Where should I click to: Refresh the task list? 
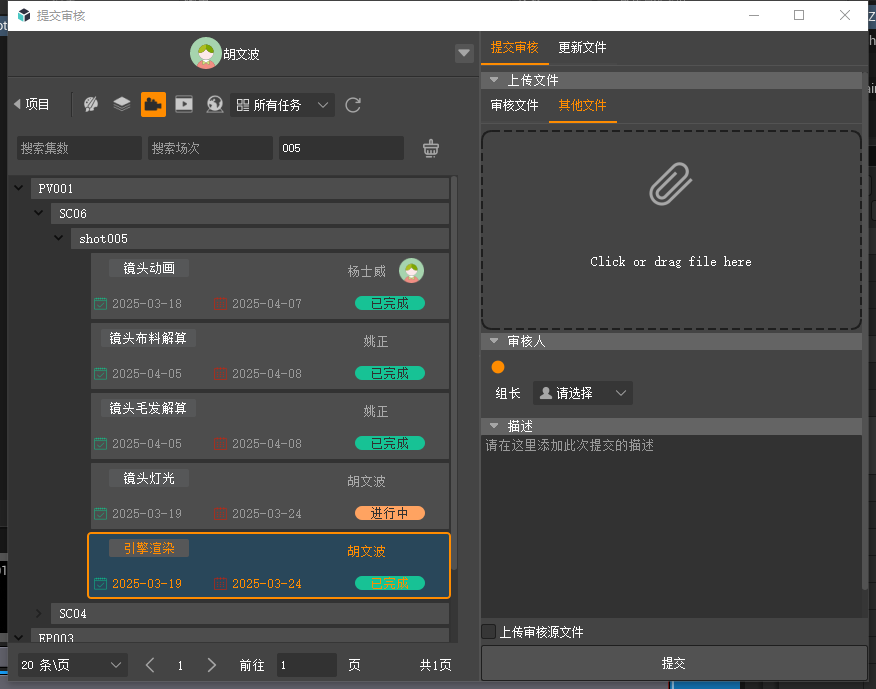point(353,105)
